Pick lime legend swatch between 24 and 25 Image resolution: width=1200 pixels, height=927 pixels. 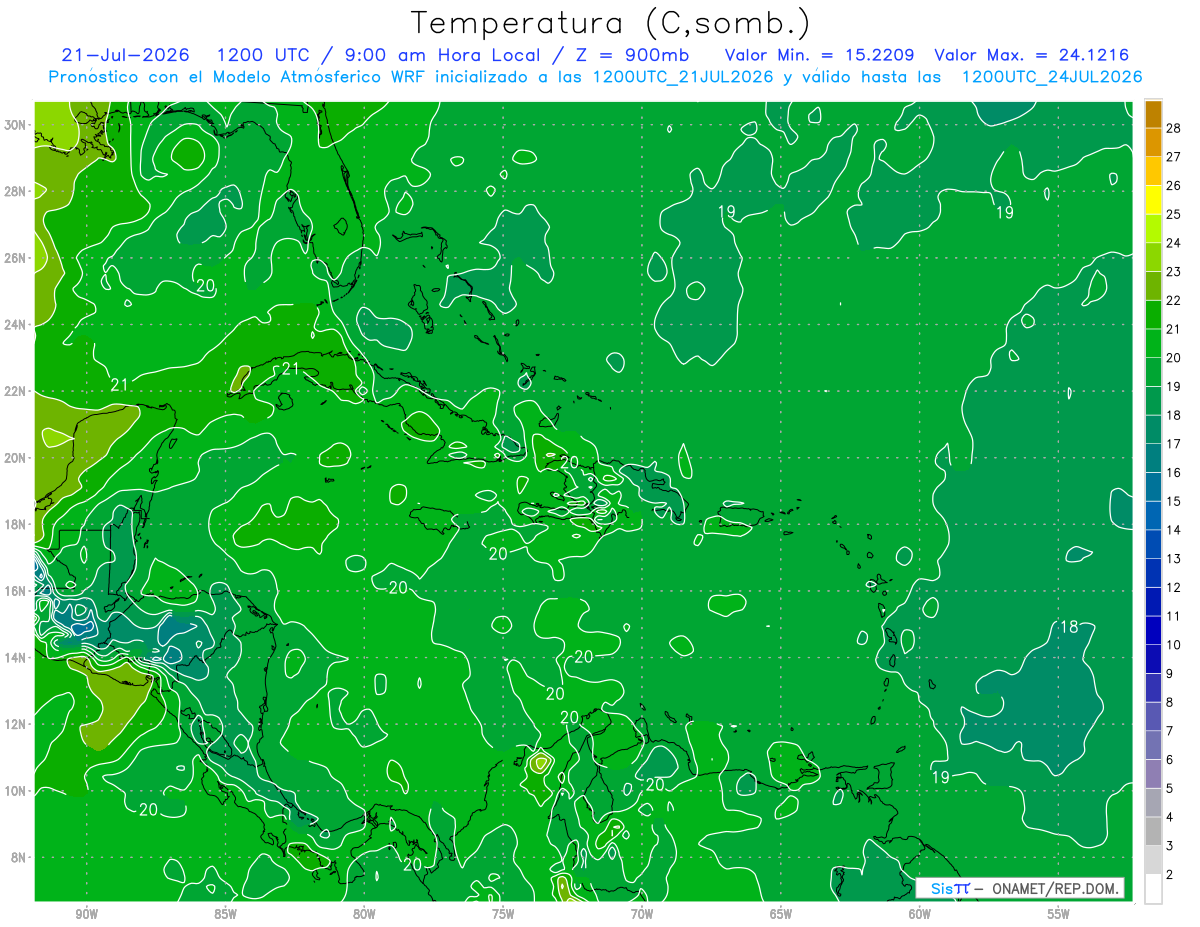coord(1153,229)
